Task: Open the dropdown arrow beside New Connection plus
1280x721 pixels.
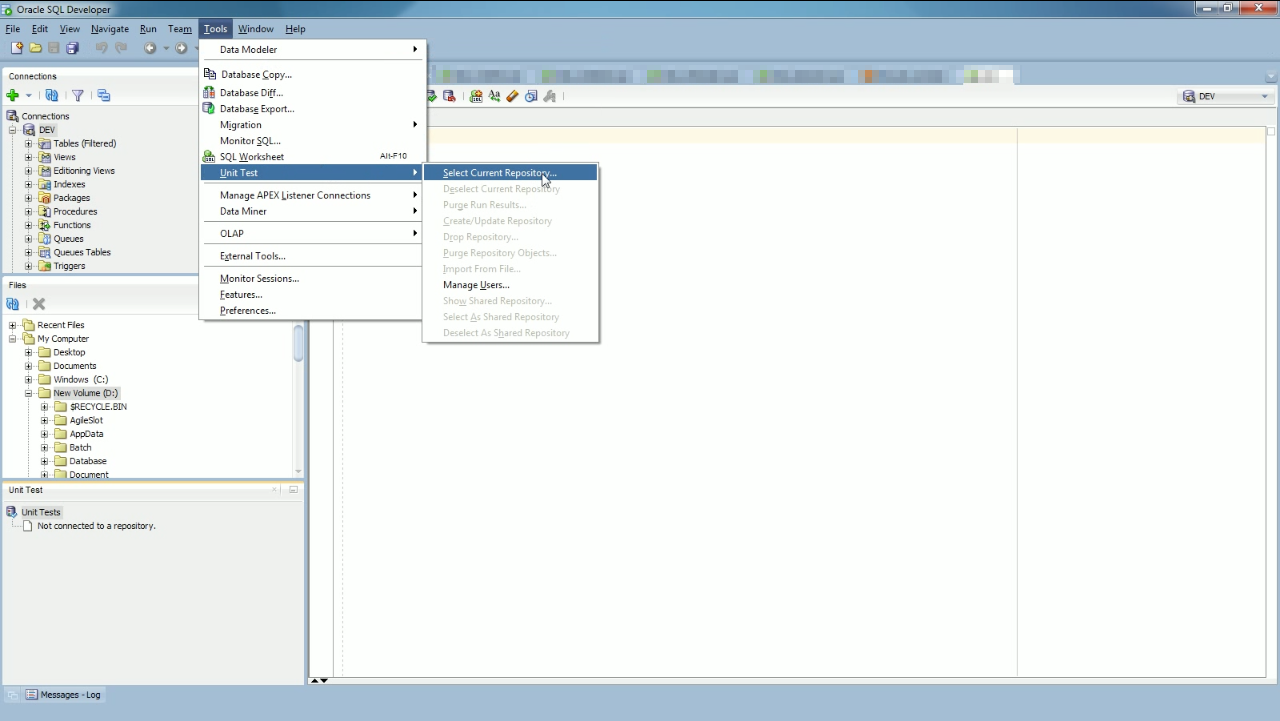Action: point(28,96)
